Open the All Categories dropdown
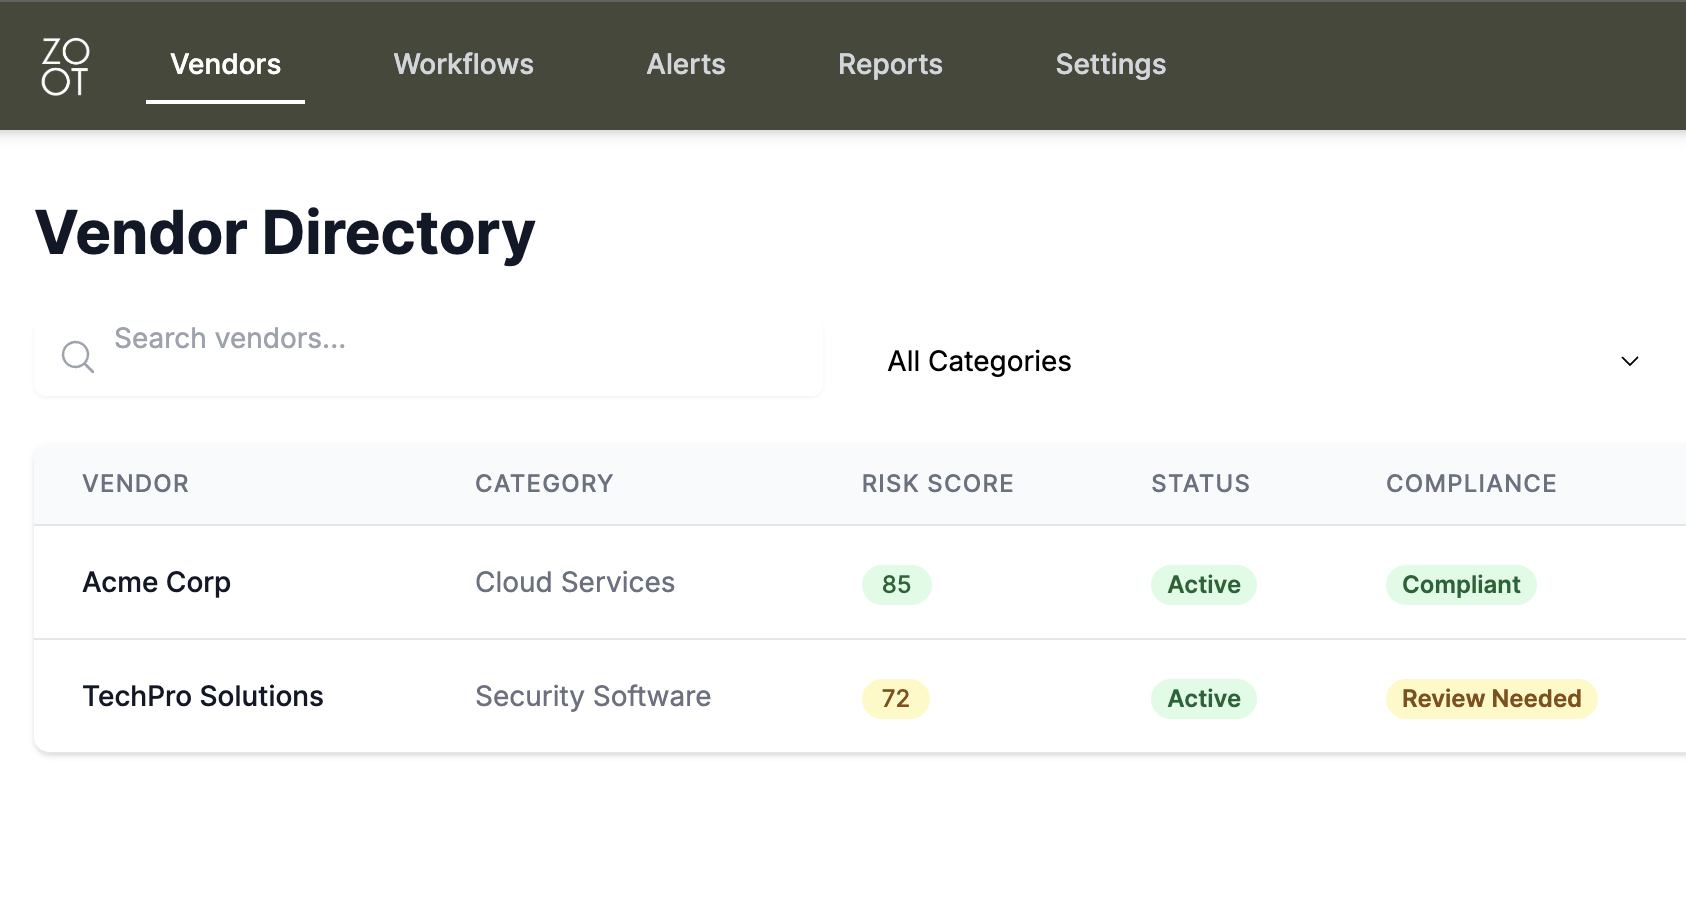1686x924 pixels. click(1264, 361)
